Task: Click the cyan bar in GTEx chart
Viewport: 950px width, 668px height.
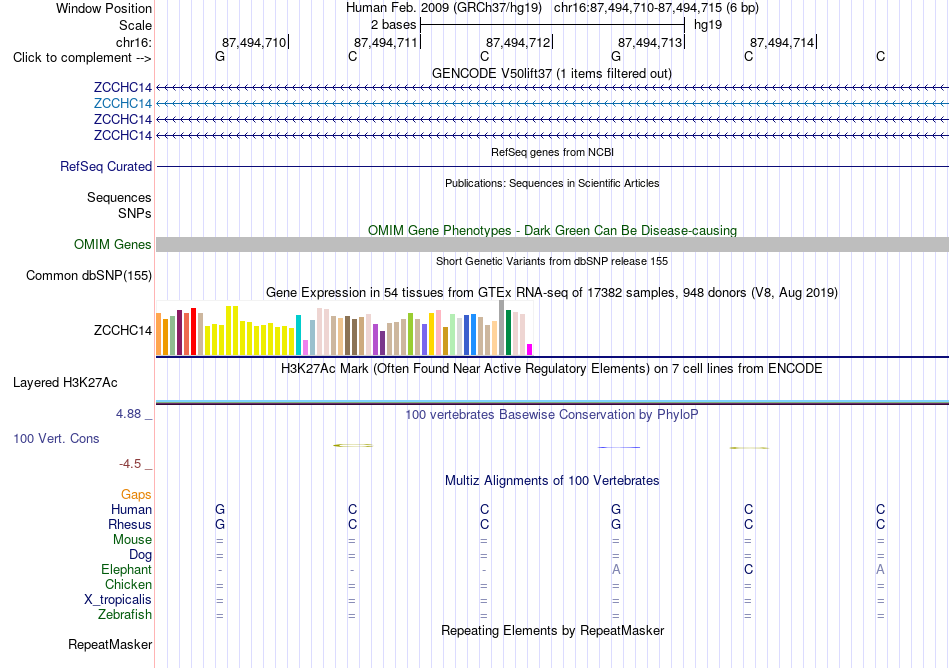Action: coord(298,335)
